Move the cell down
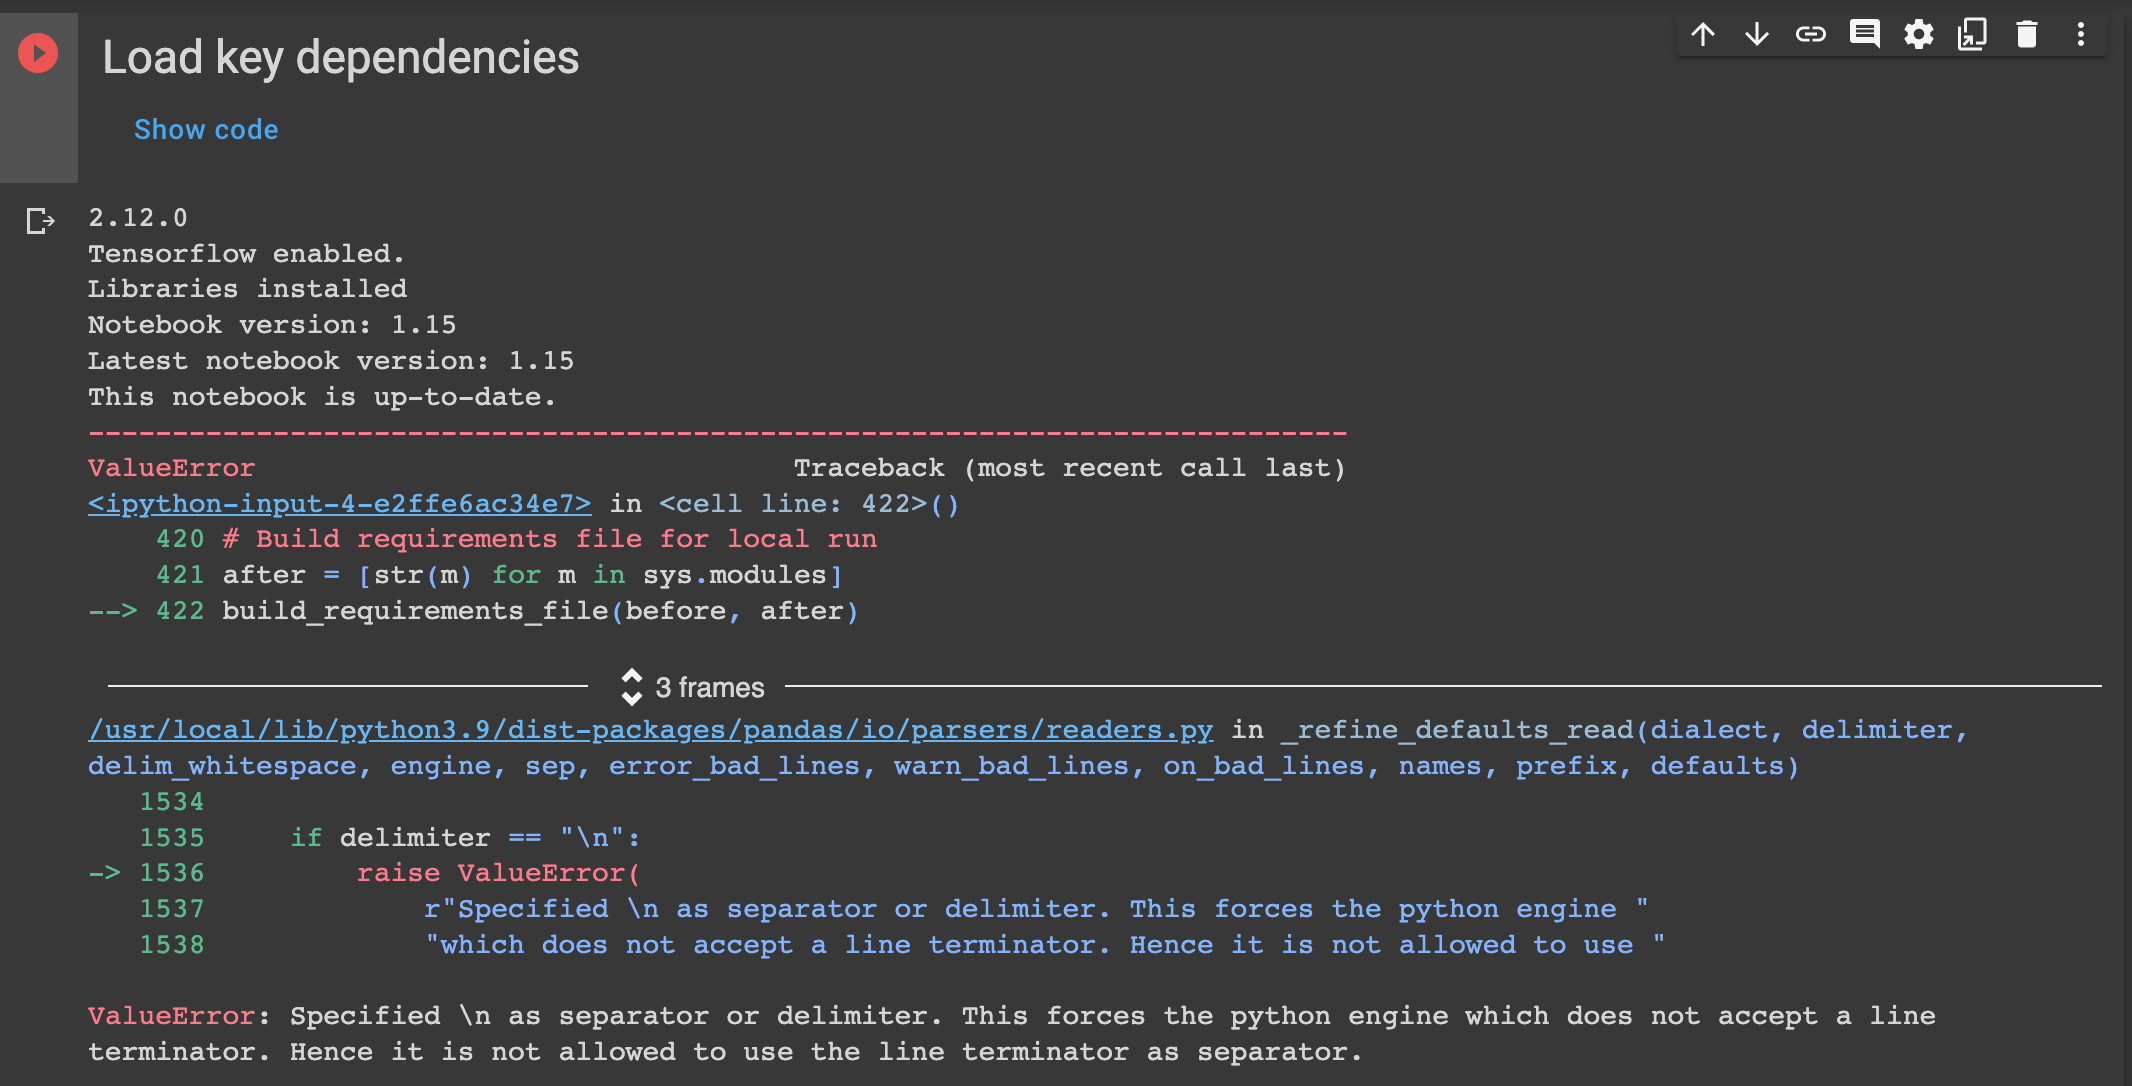The width and height of the screenshot is (2132, 1086). 1755,33
